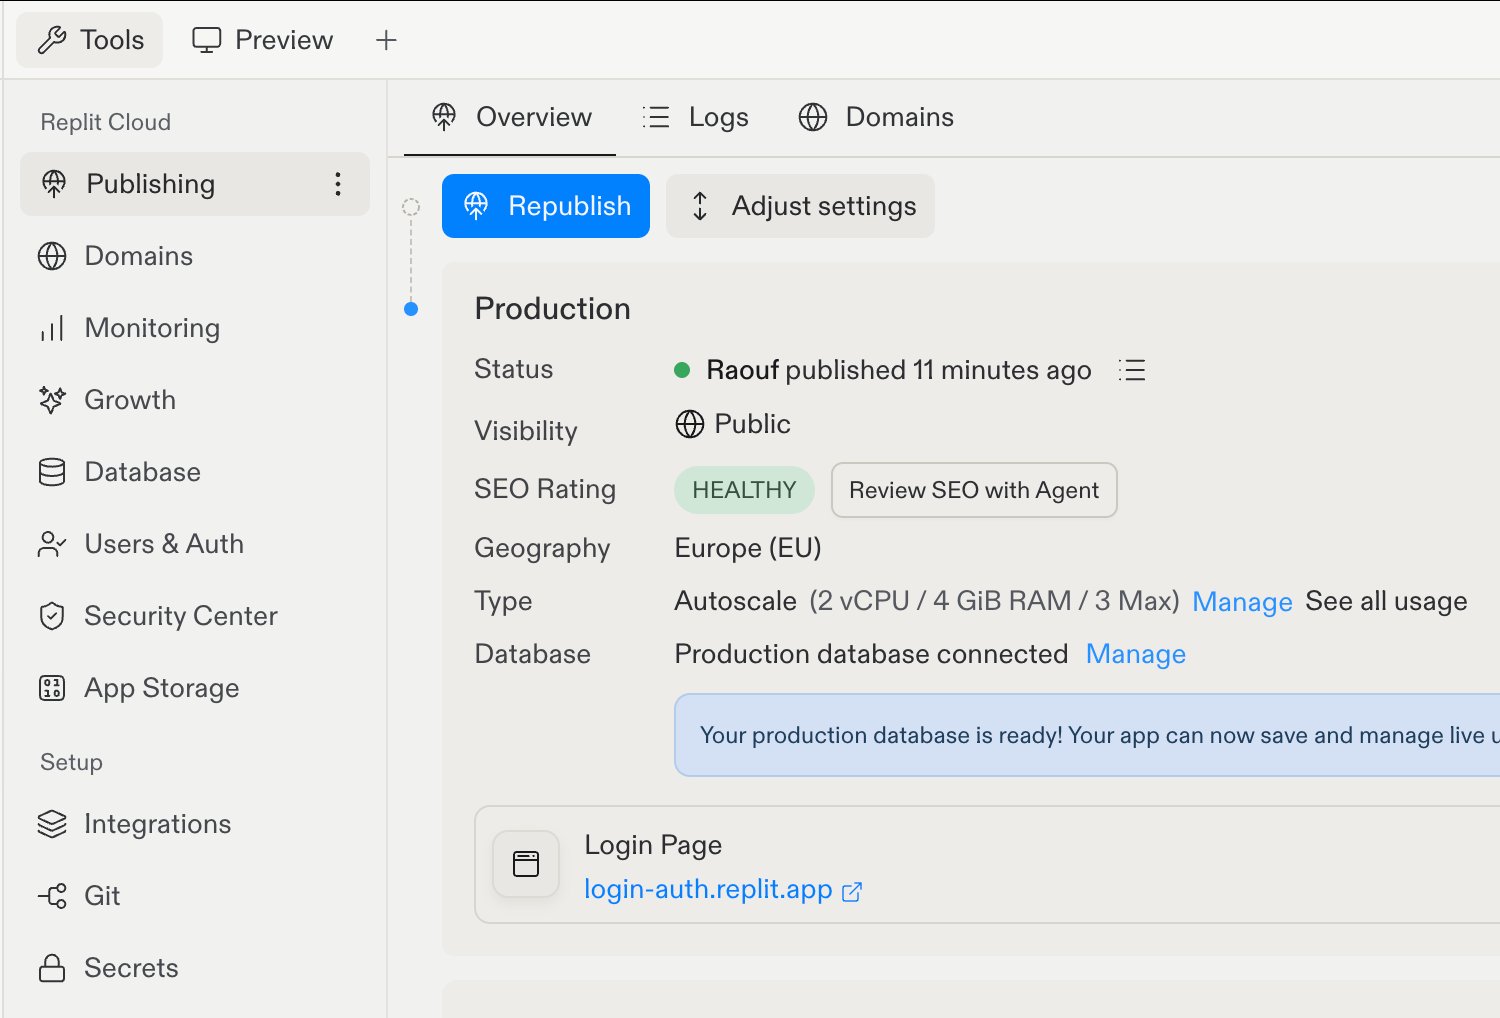The height and width of the screenshot is (1018, 1500).
Task: Click the Integrations layers icon
Action: pyautogui.click(x=52, y=824)
